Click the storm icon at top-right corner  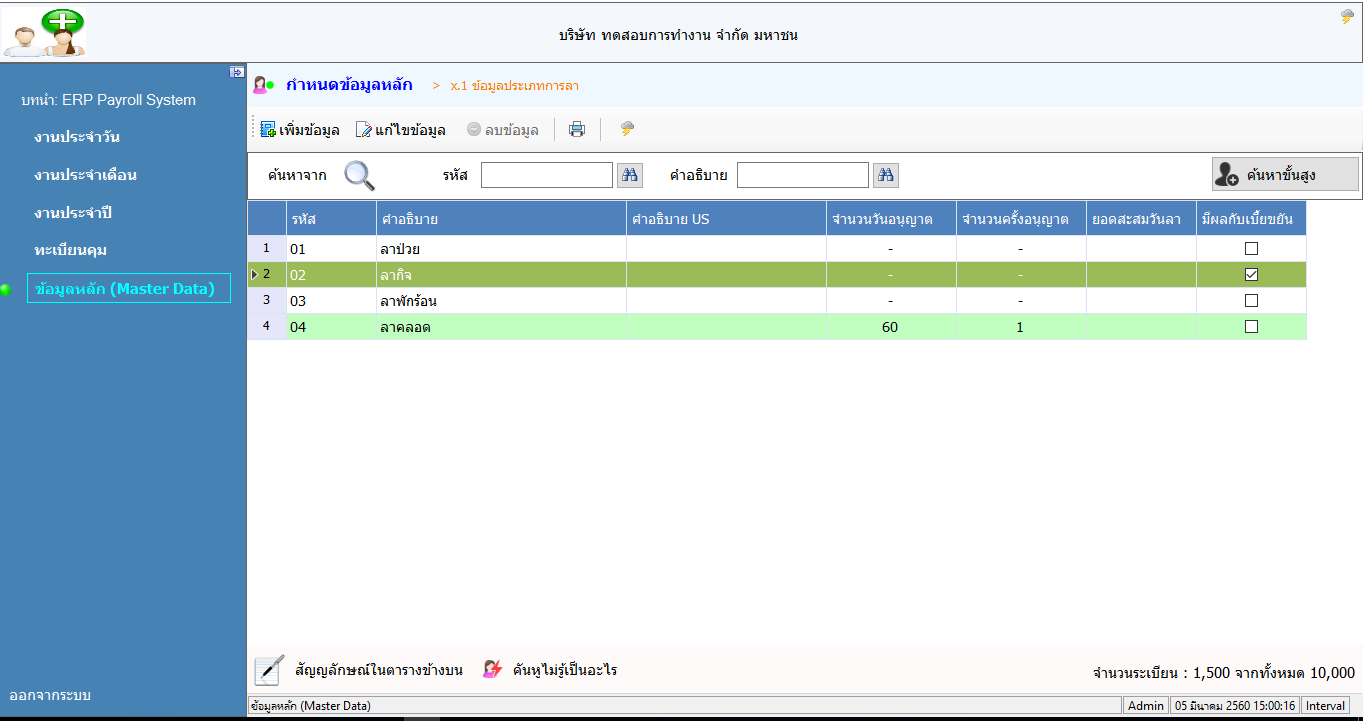1347,16
